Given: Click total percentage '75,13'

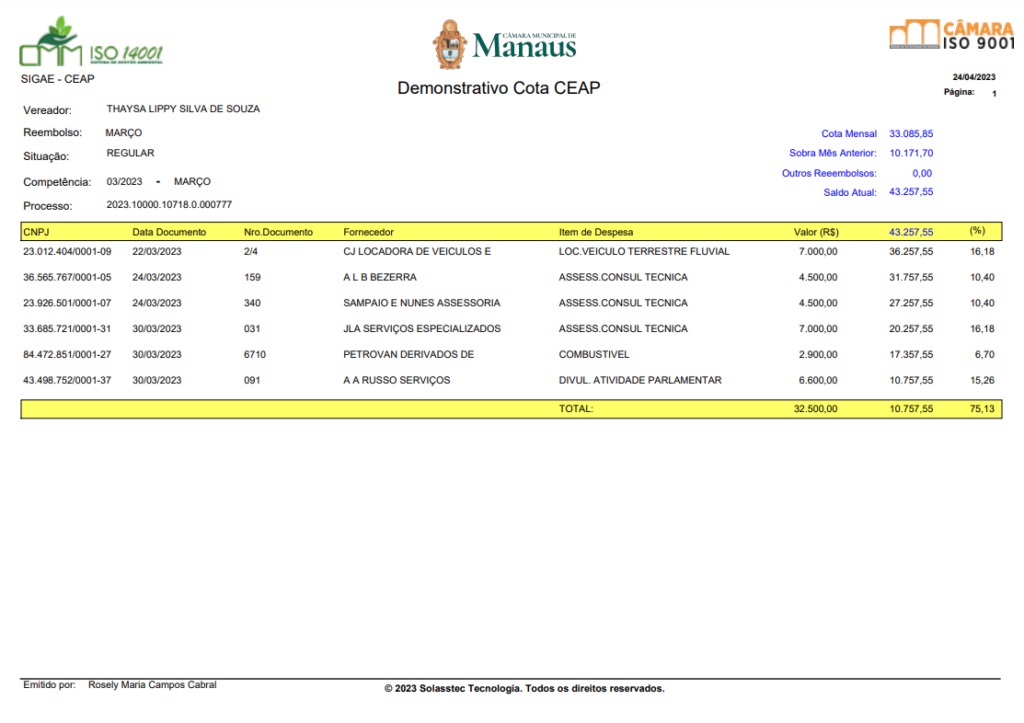Looking at the screenshot, I should (x=982, y=409).
